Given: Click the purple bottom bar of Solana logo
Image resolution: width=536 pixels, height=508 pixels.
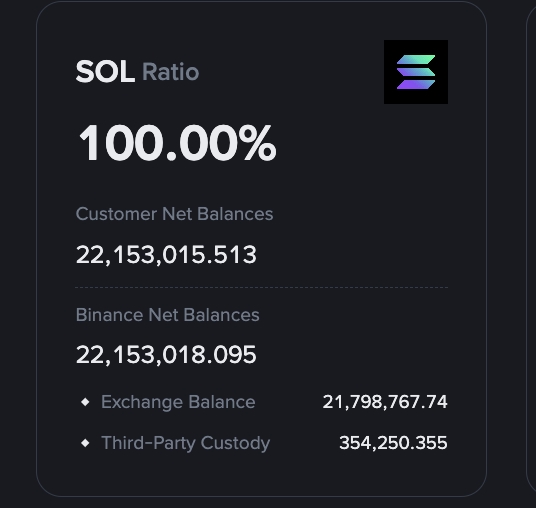Looking at the screenshot, I should 416,84.
